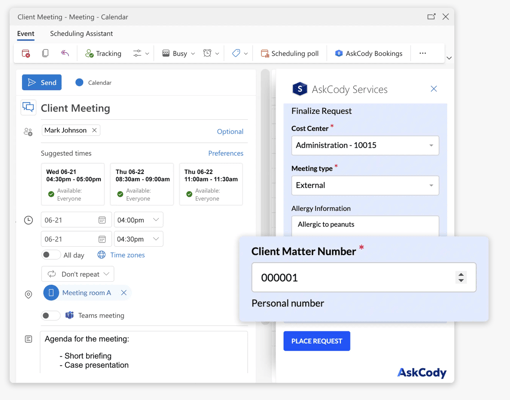Click the undo arrow icon
The width and height of the screenshot is (510, 400).
pos(65,53)
